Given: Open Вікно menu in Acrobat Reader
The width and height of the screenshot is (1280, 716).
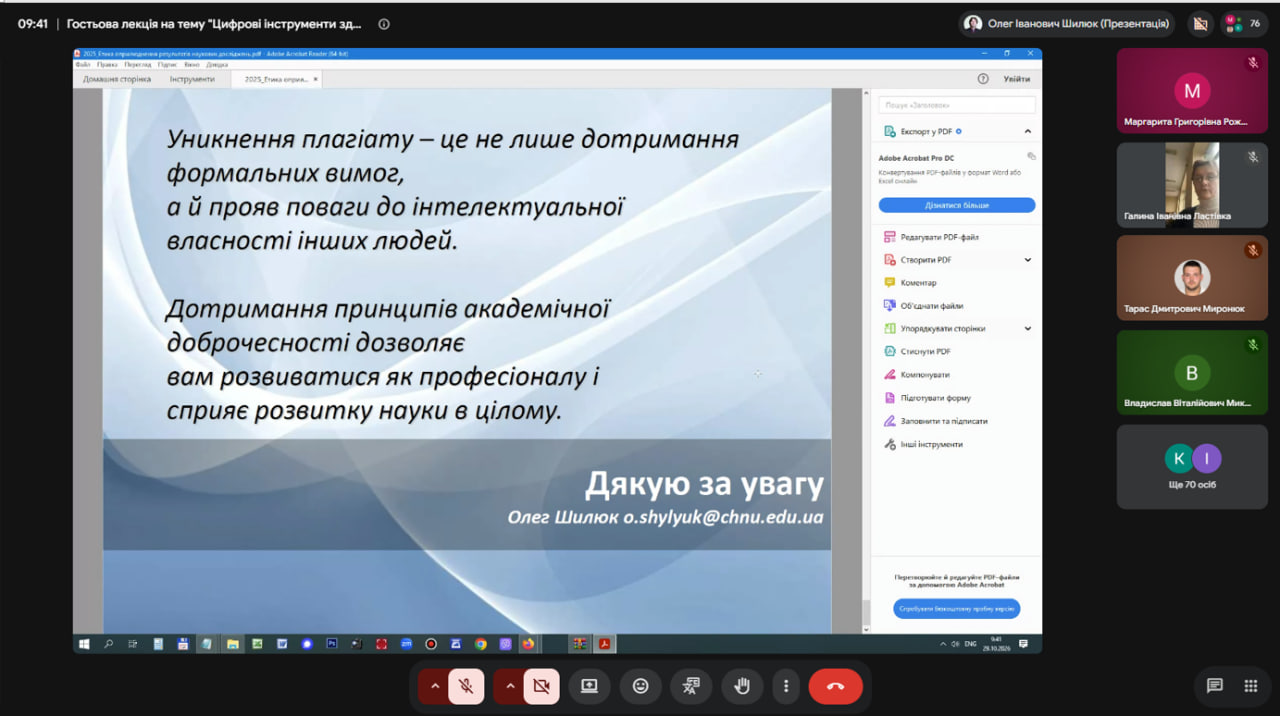Looking at the screenshot, I should (x=191, y=64).
